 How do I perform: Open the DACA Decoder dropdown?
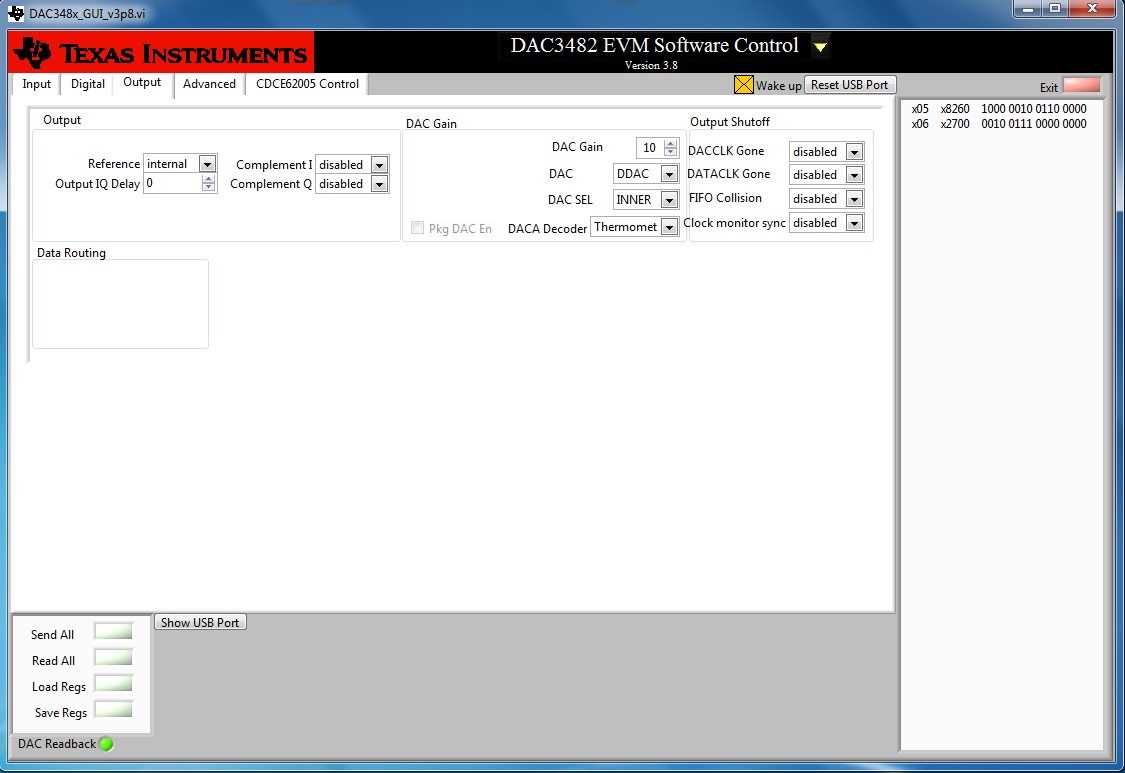(668, 226)
